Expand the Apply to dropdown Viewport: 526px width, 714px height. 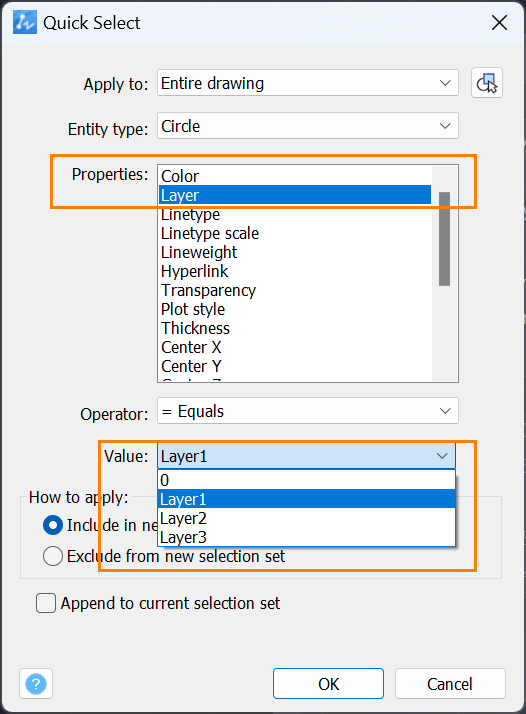[x=308, y=83]
